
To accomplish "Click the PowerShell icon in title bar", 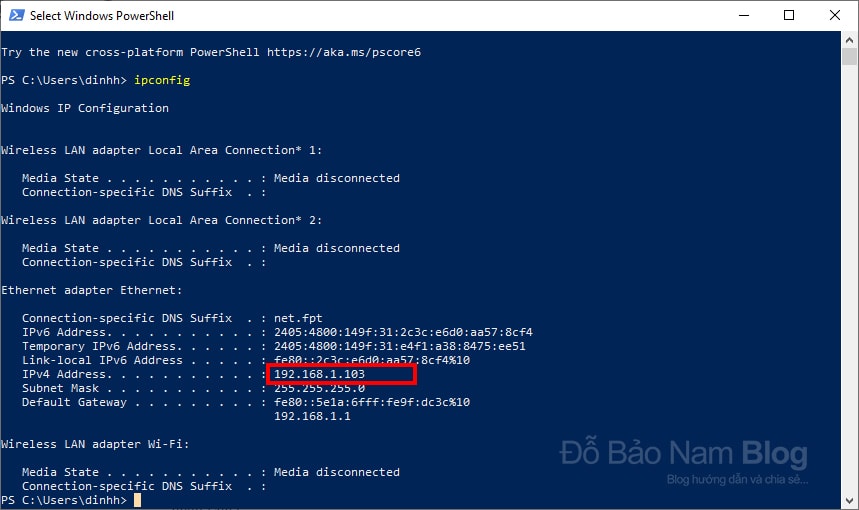I will pos(16,15).
